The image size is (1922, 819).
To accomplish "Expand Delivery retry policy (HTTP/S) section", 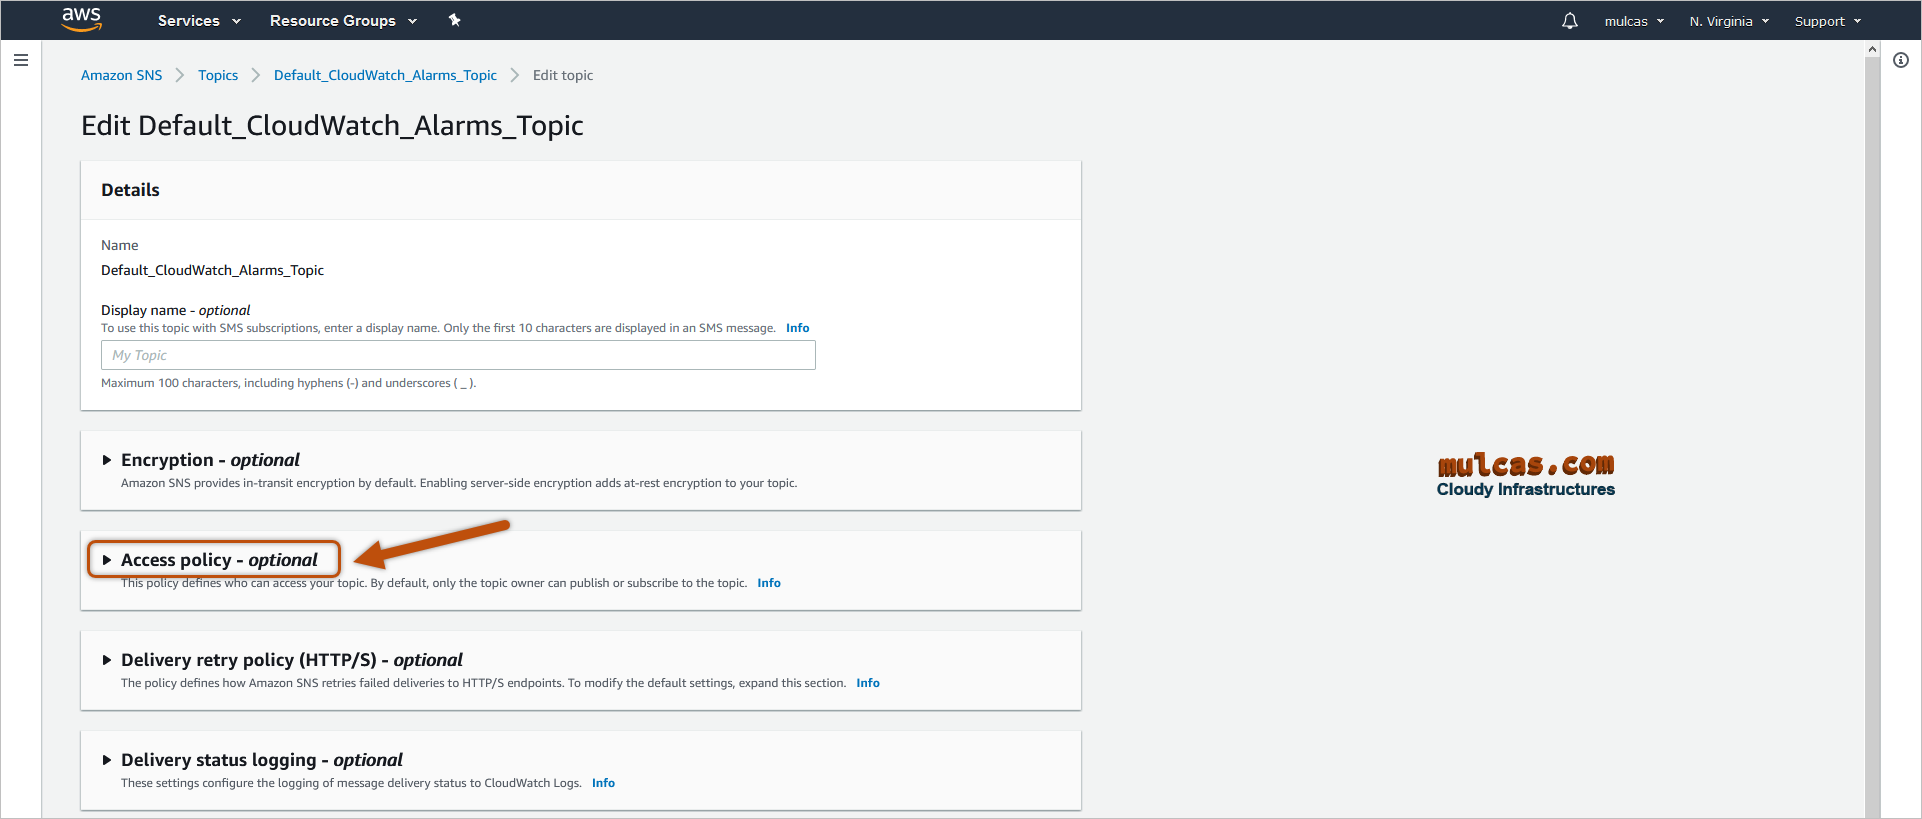I will click(107, 660).
